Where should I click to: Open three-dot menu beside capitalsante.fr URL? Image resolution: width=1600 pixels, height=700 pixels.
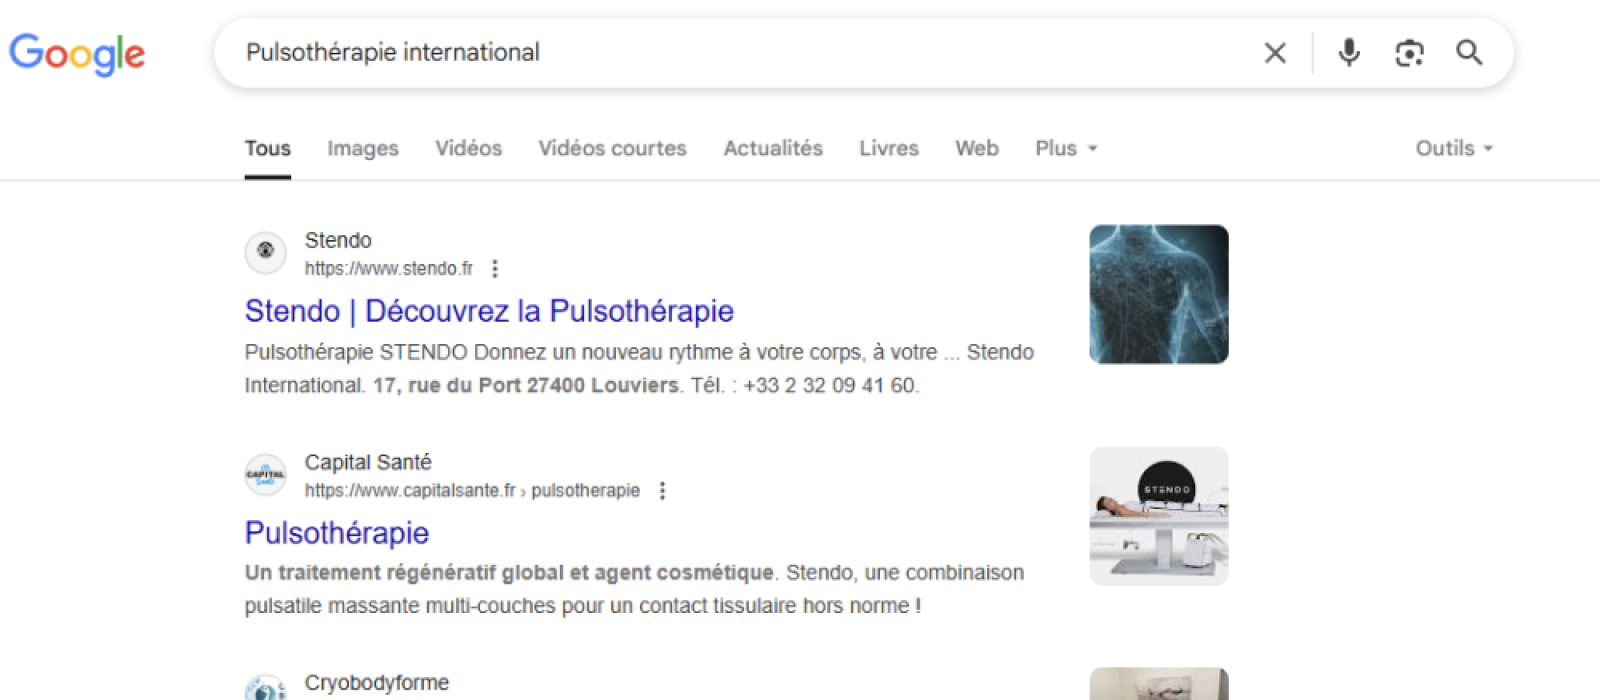[x=662, y=491]
